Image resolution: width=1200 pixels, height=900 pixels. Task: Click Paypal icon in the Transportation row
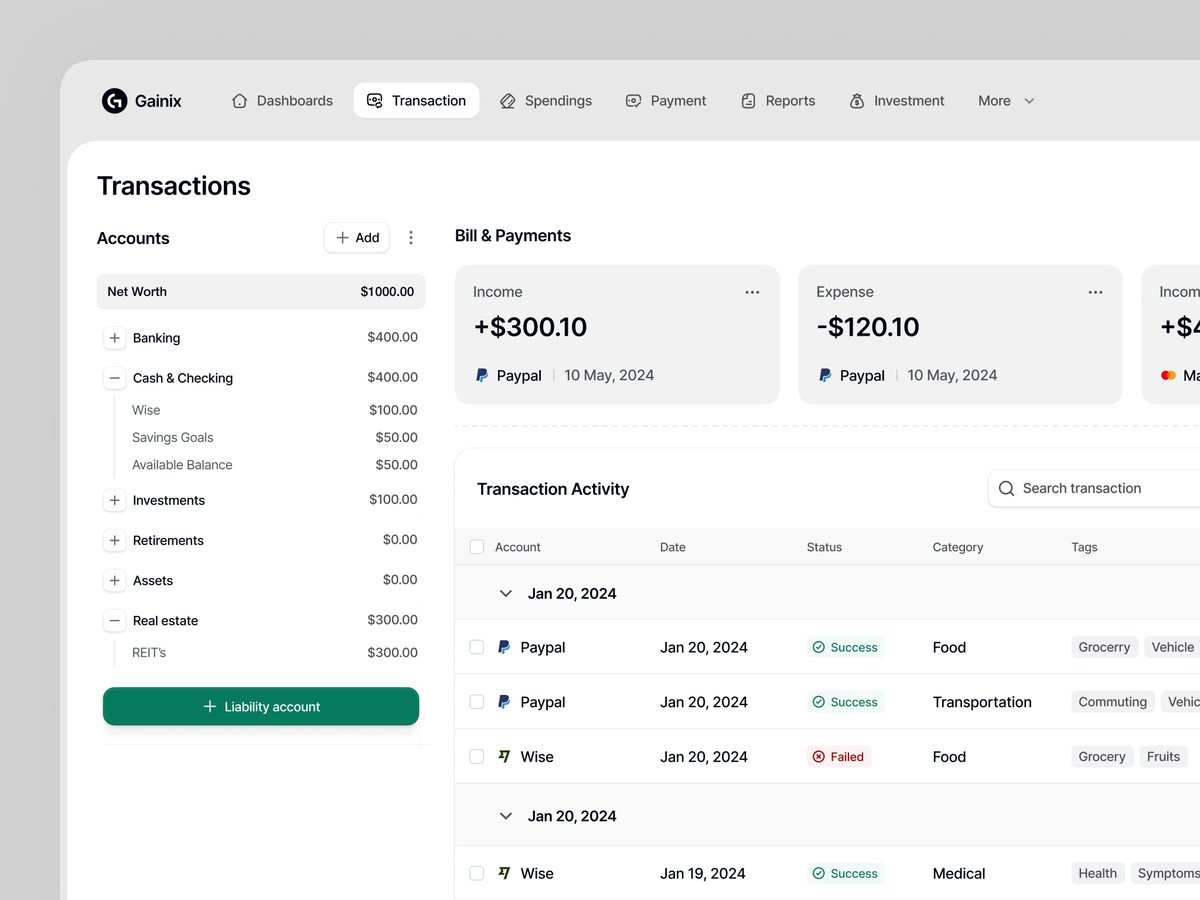[x=504, y=702]
